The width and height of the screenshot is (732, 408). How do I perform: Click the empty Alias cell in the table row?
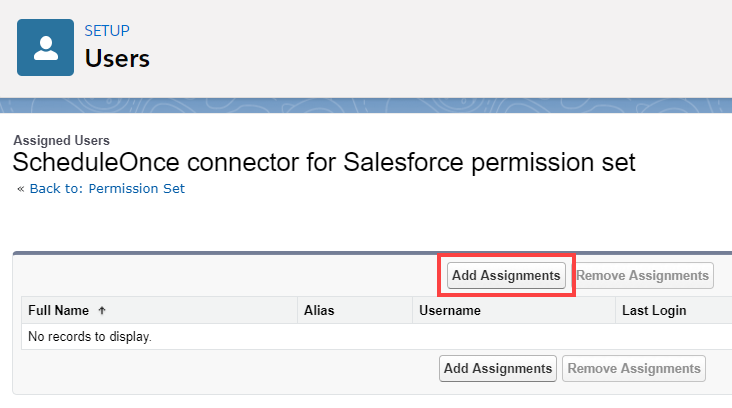click(355, 337)
